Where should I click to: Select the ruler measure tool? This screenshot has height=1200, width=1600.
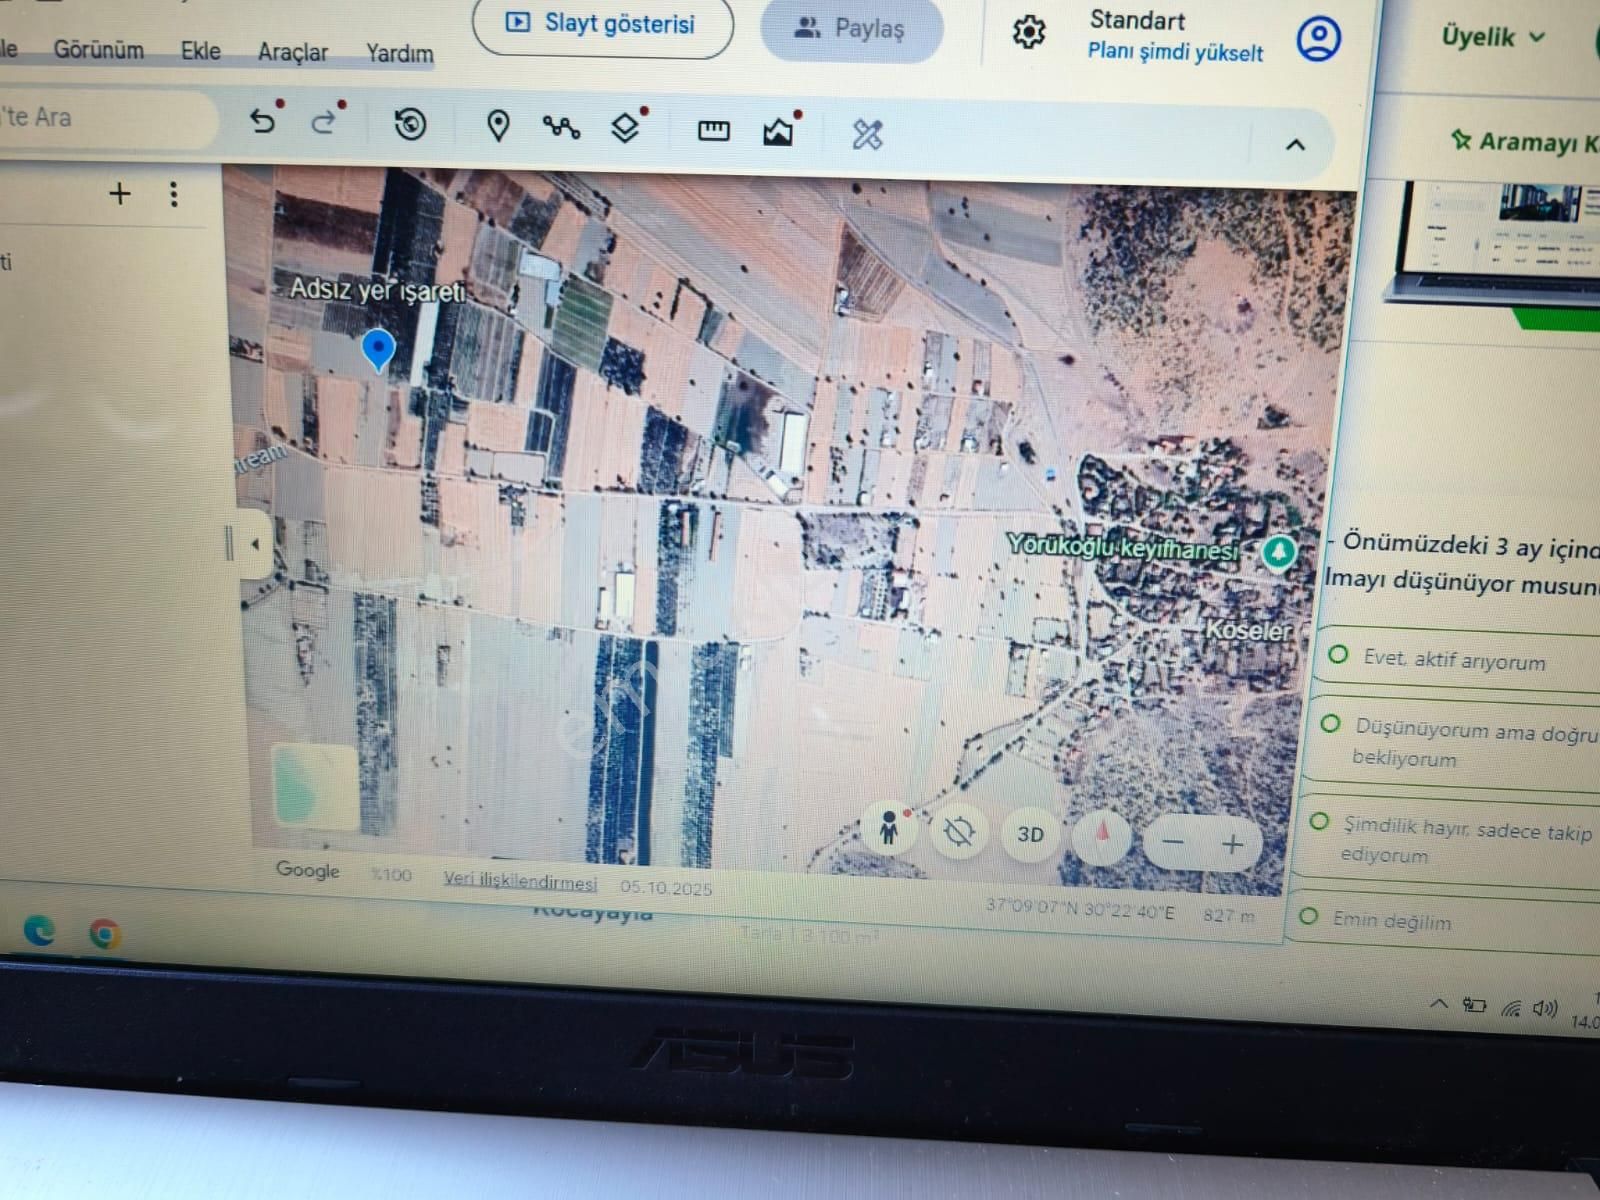coord(713,130)
